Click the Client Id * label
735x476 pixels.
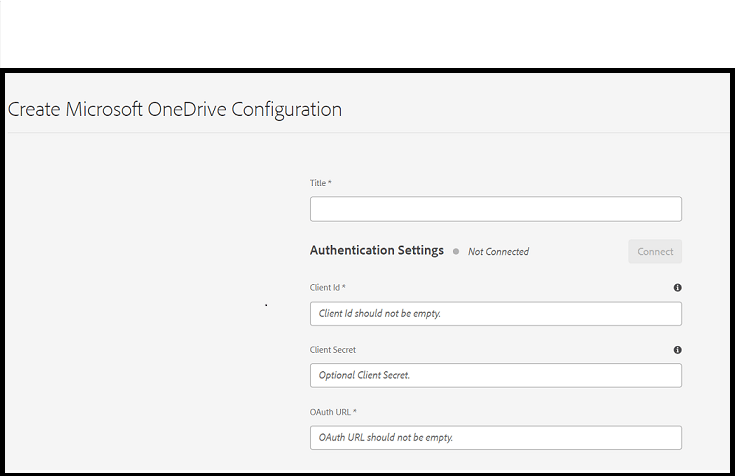(x=327, y=287)
